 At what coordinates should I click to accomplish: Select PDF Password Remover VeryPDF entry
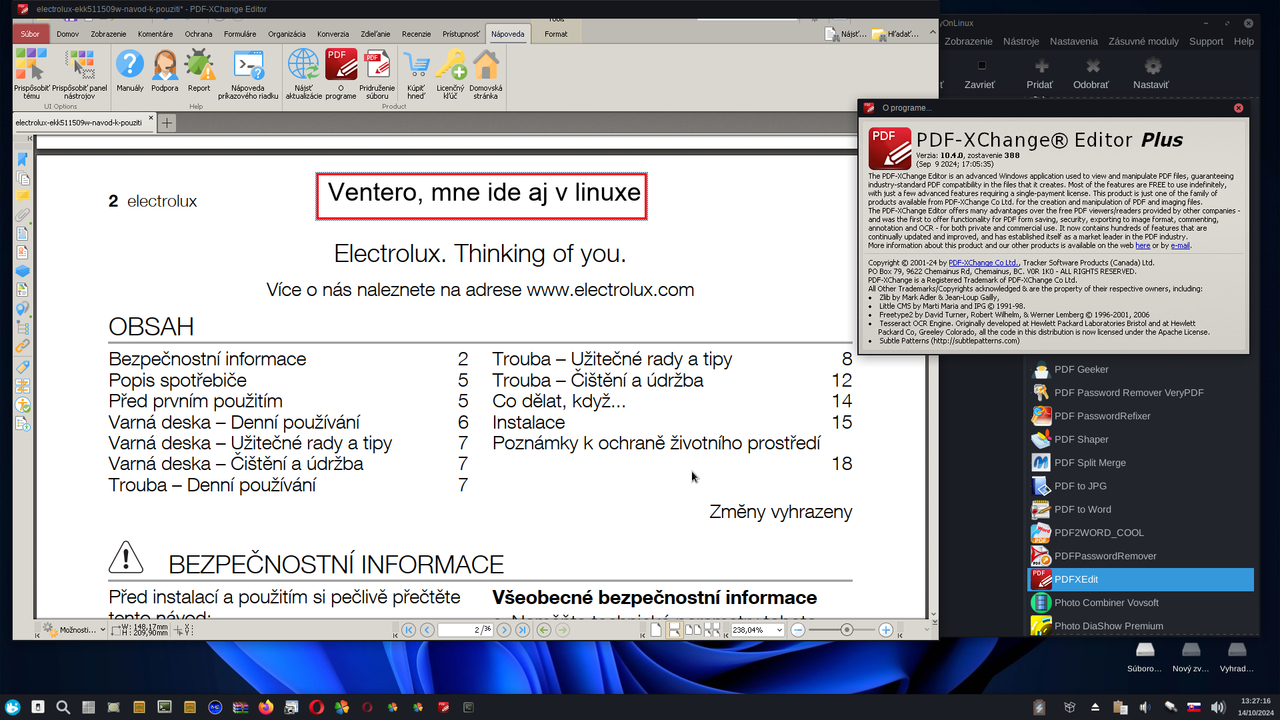click(1140, 393)
